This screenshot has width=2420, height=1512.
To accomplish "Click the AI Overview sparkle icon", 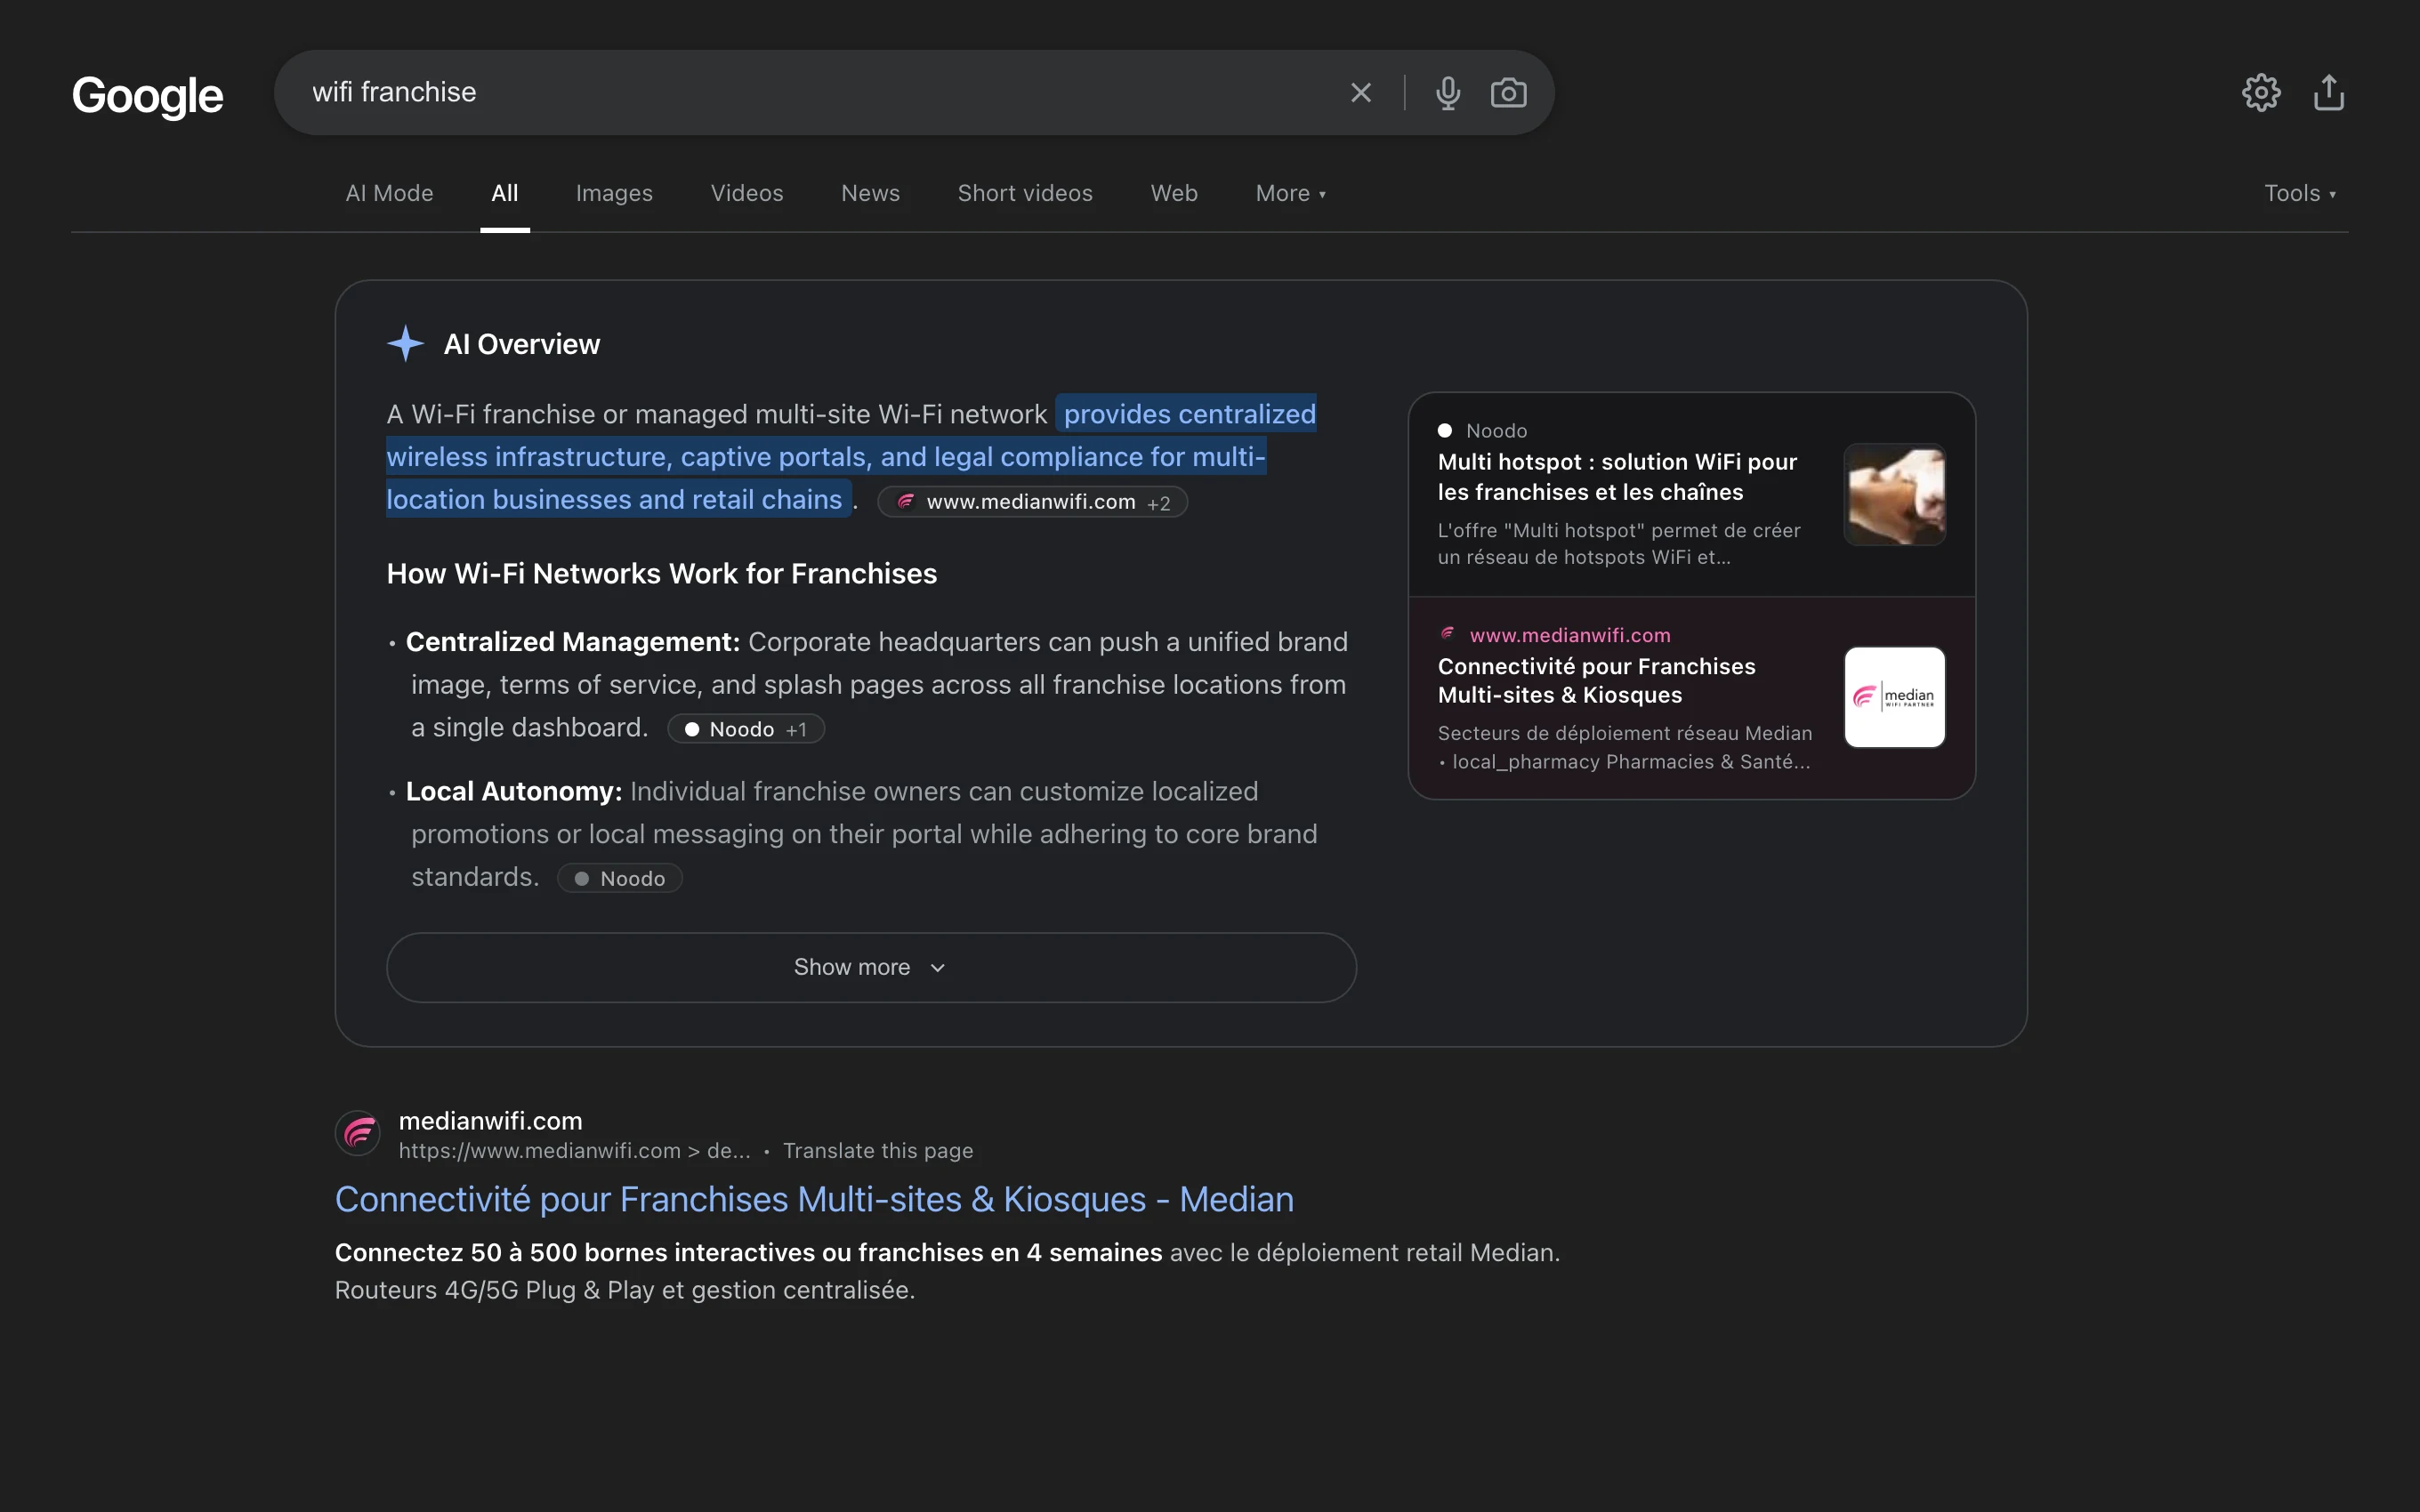I will pyautogui.click(x=405, y=343).
